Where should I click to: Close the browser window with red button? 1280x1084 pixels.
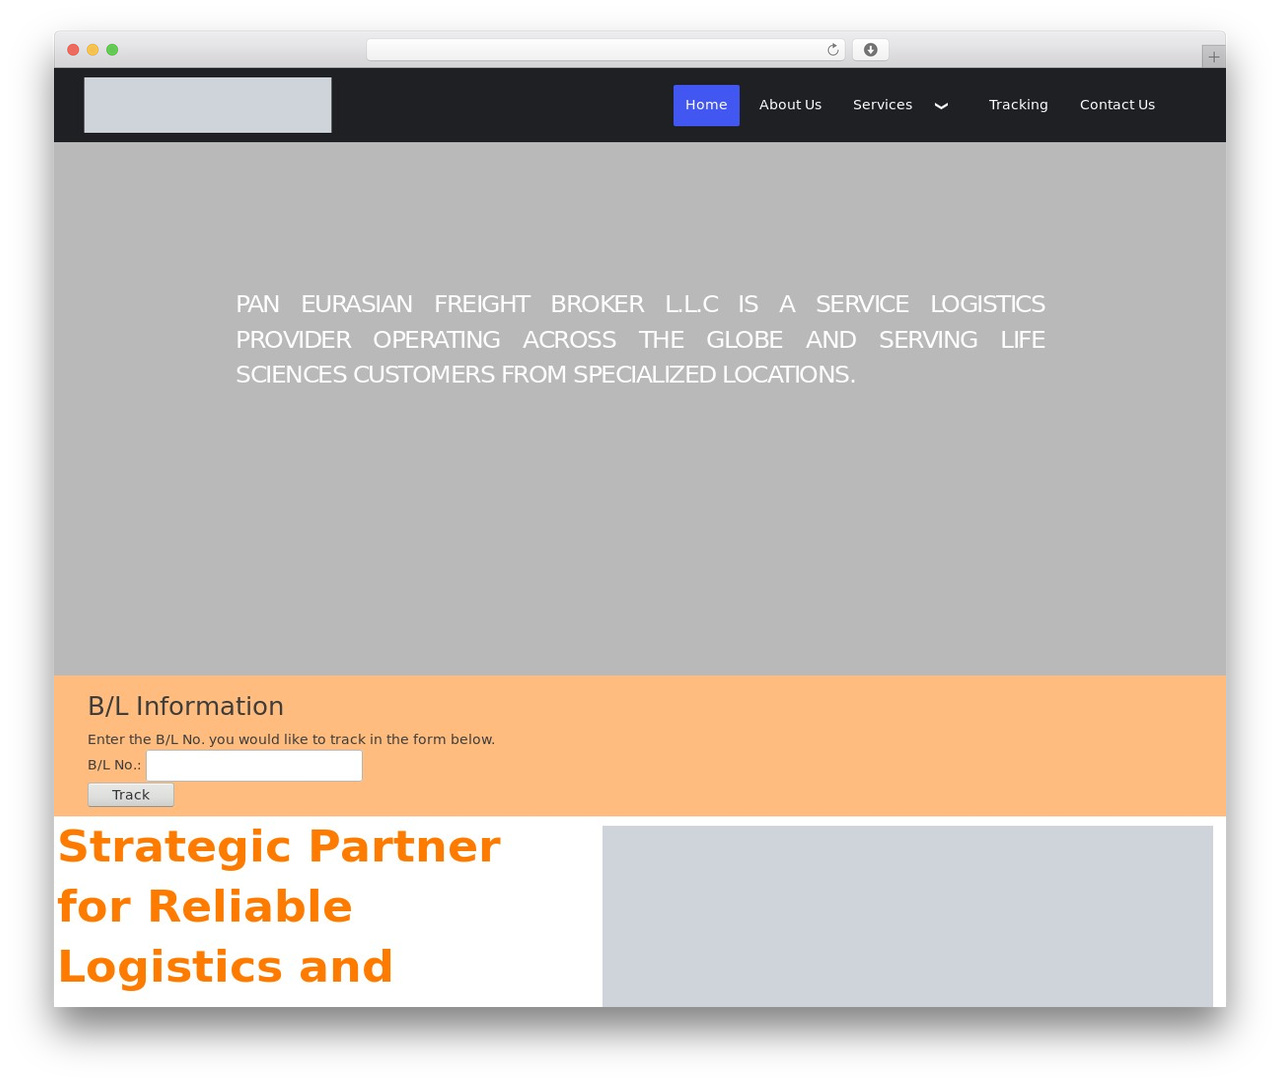coord(73,50)
